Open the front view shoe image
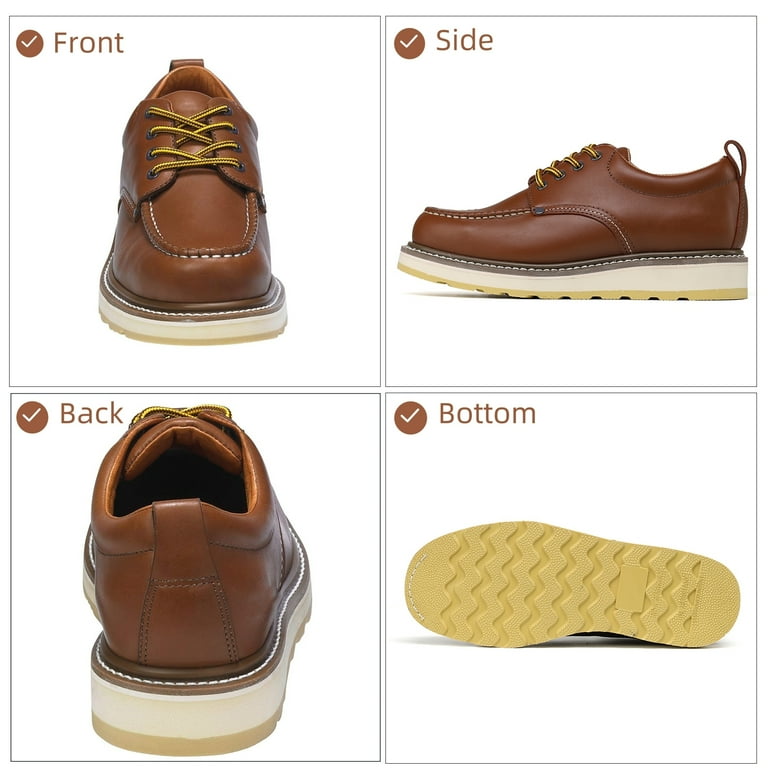 click(x=192, y=202)
